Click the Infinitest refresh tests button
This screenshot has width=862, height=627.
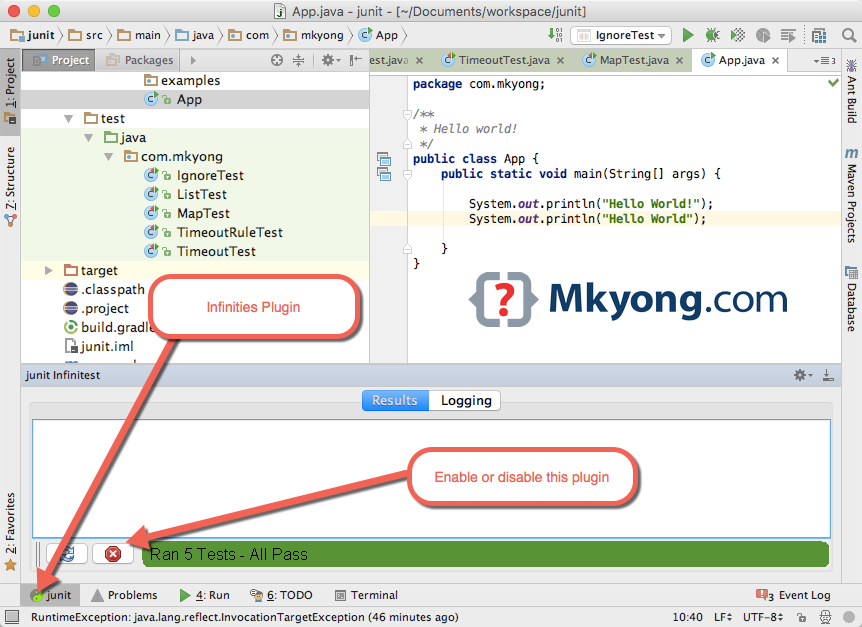[x=67, y=553]
